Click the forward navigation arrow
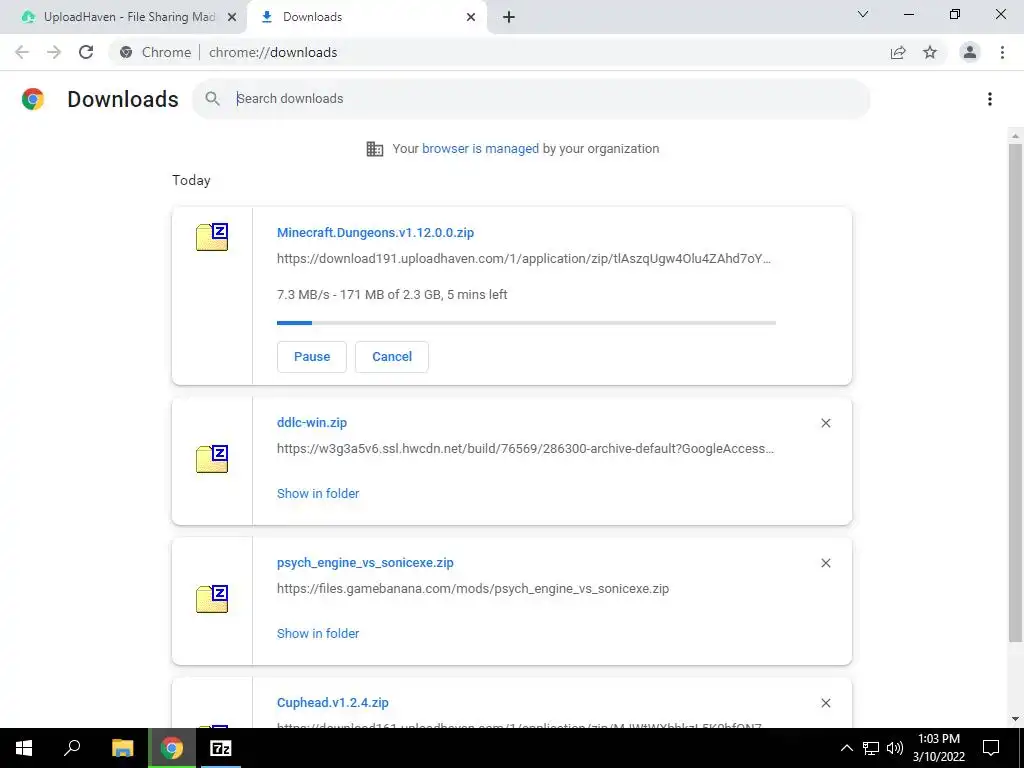Screen dimensions: 1024x768 [x=54, y=52]
